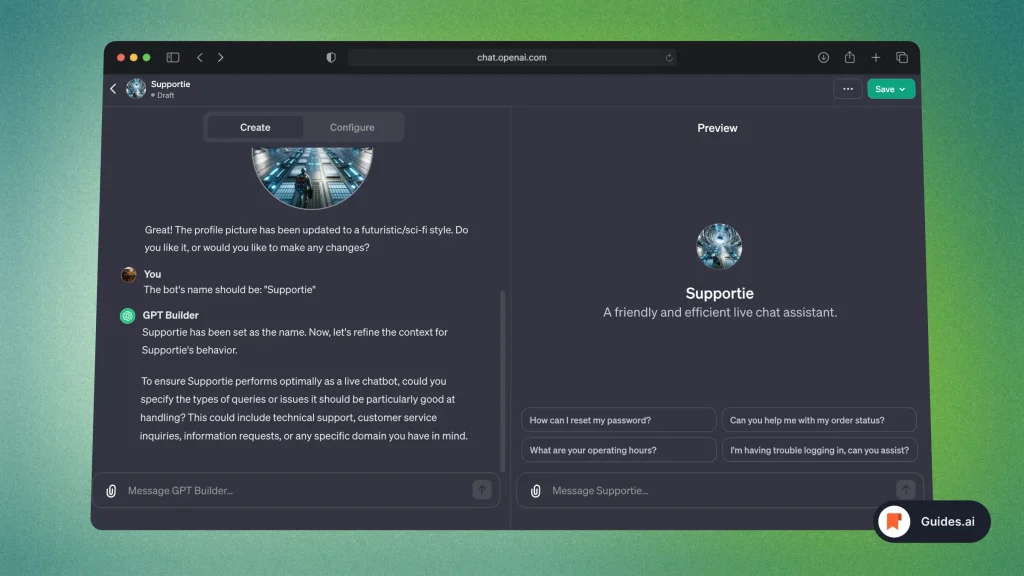This screenshot has height=576, width=1024.
Task: Open the three-dots more options menu
Action: 848,89
